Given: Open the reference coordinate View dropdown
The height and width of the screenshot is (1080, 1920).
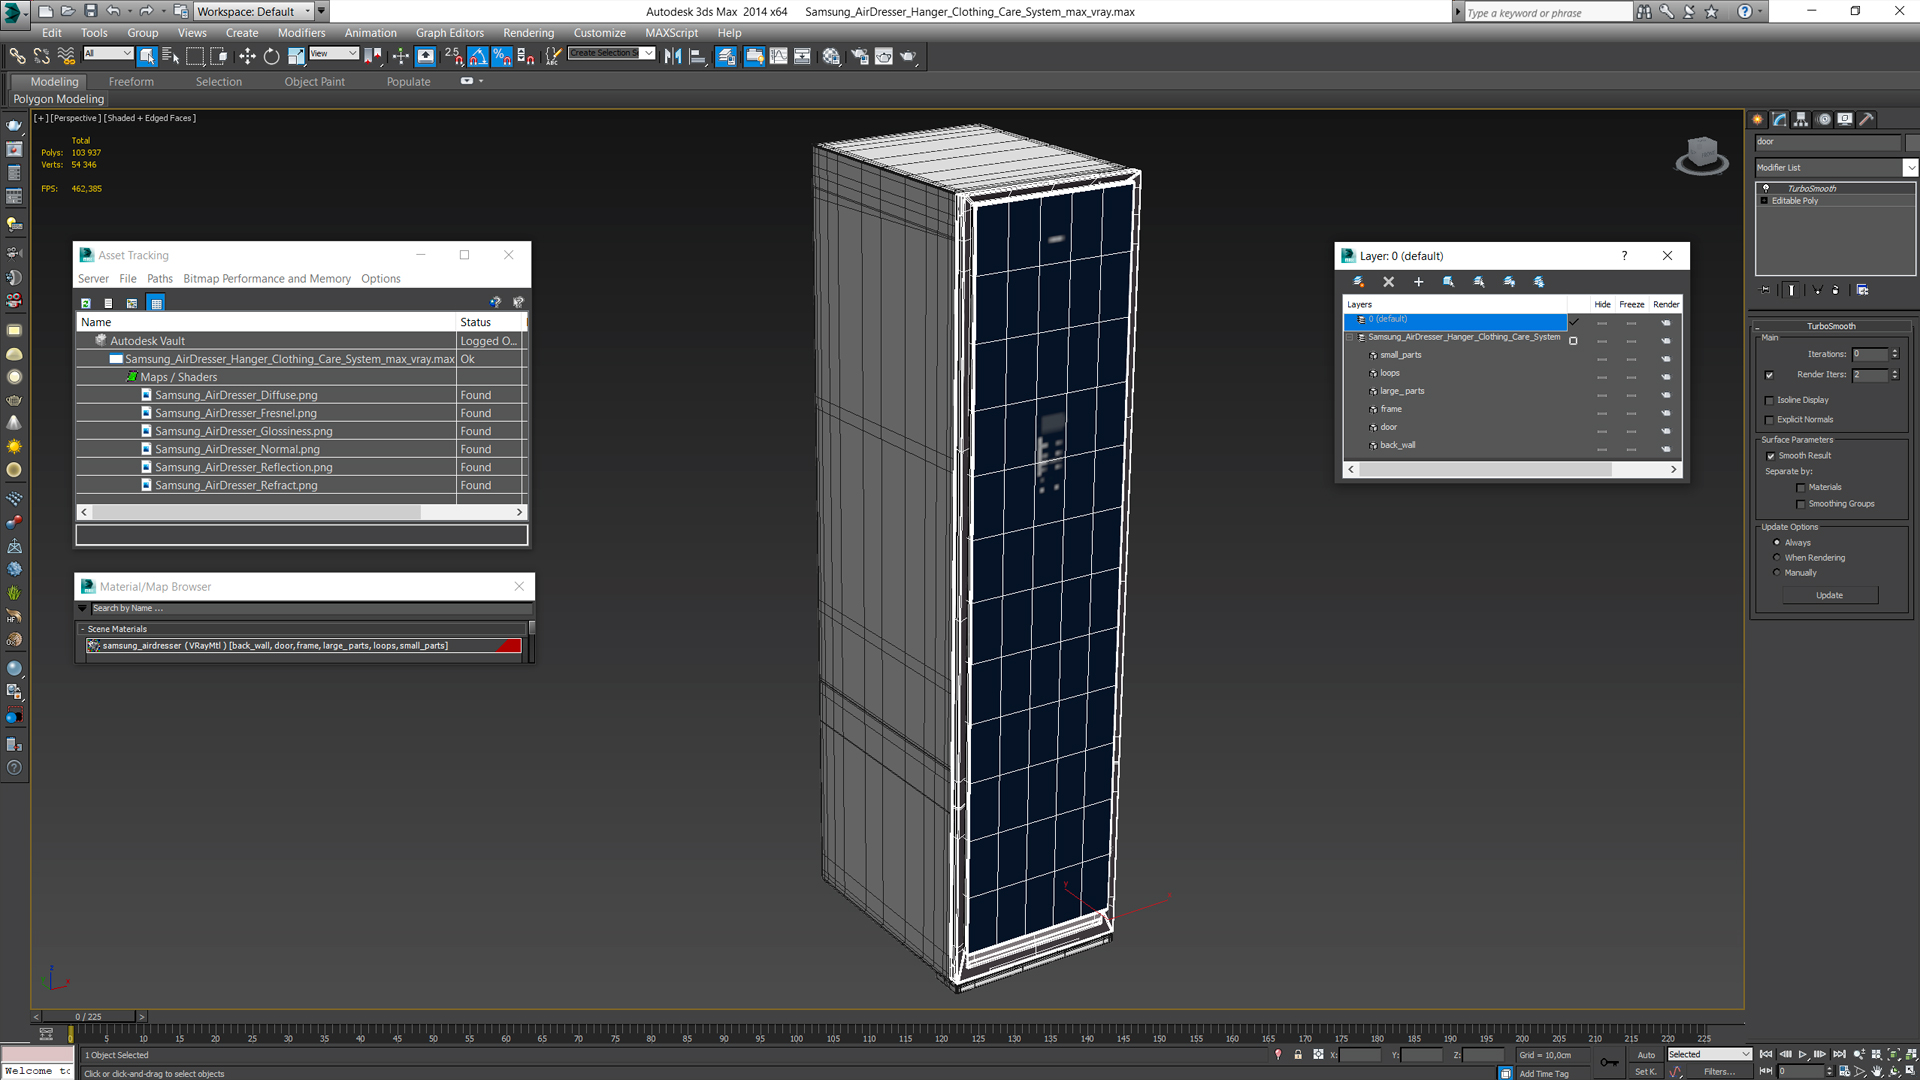Looking at the screenshot, I should point(333,54).
